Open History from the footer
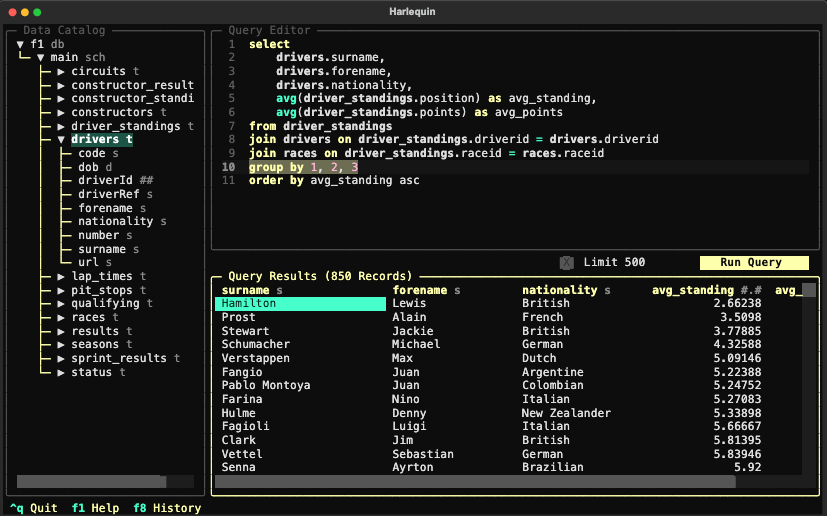This screenshot has width=827, height=516. (x=167, y=508)
